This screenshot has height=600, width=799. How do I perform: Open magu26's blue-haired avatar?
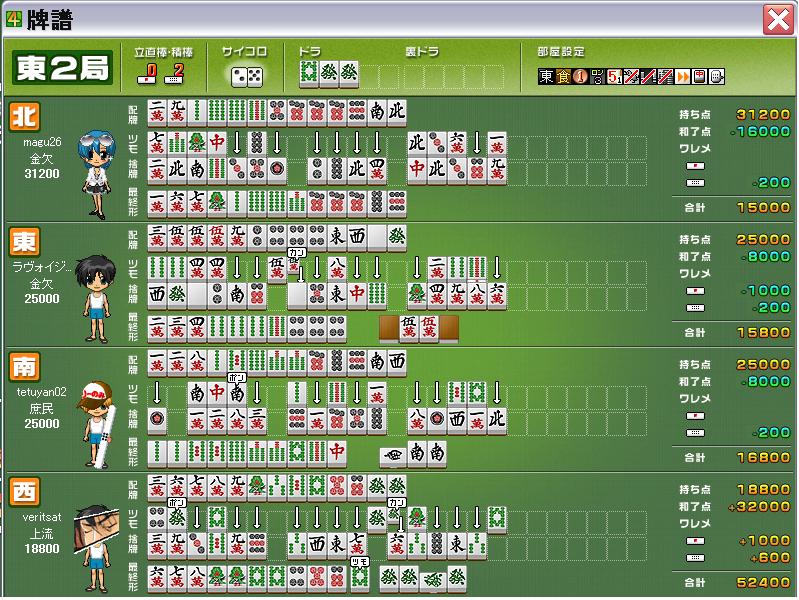pyautogui.click(x=98, y=170)
